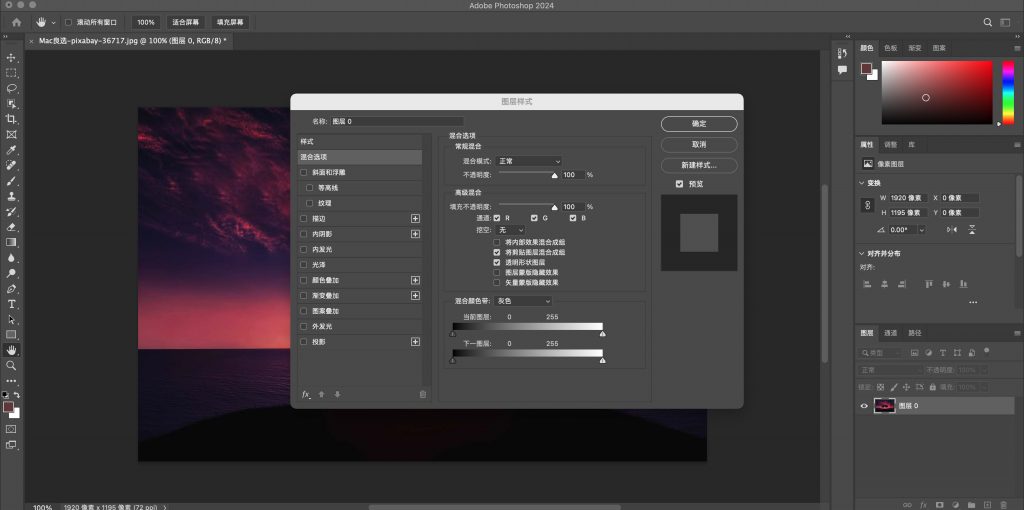Screen dimensions: 1024x510
Task: Select the Eyedropper tool
Action: [11, 150]
